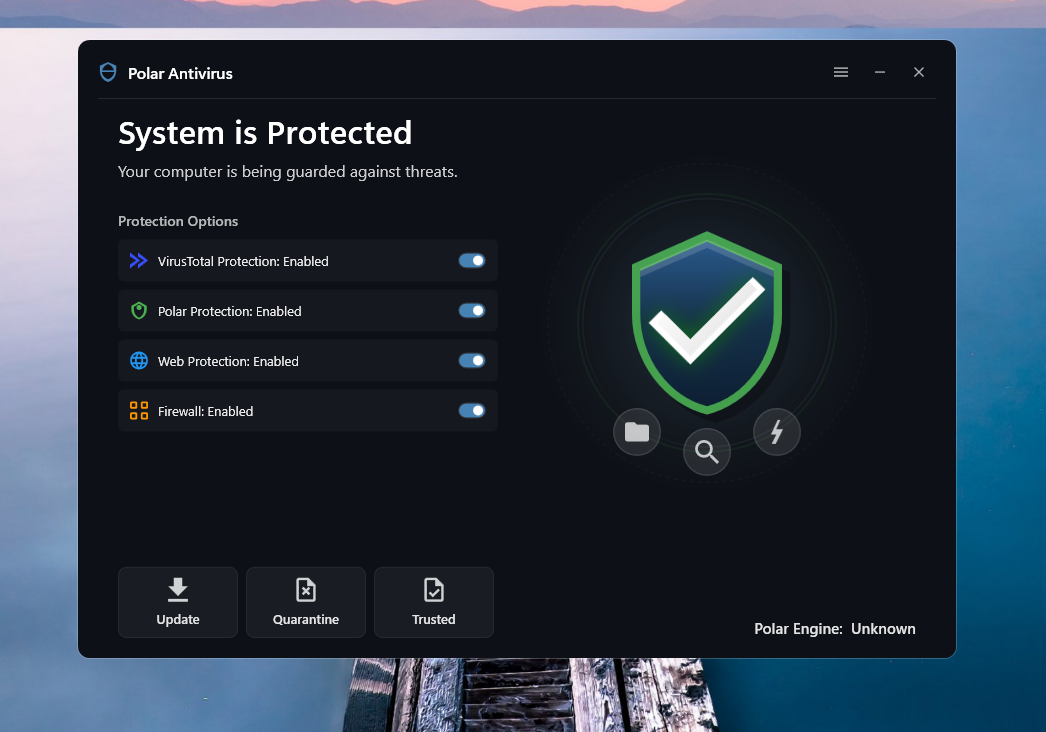Click the Polar Engine Unknown status text
1046x732 pixels.
click(x=834, y=629)
